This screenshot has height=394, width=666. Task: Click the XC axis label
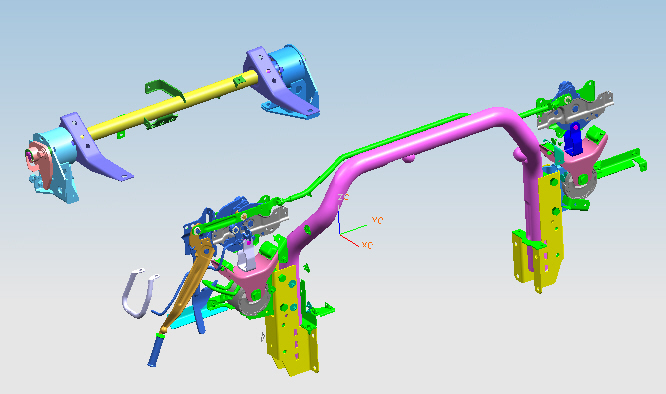pos(367,245)
